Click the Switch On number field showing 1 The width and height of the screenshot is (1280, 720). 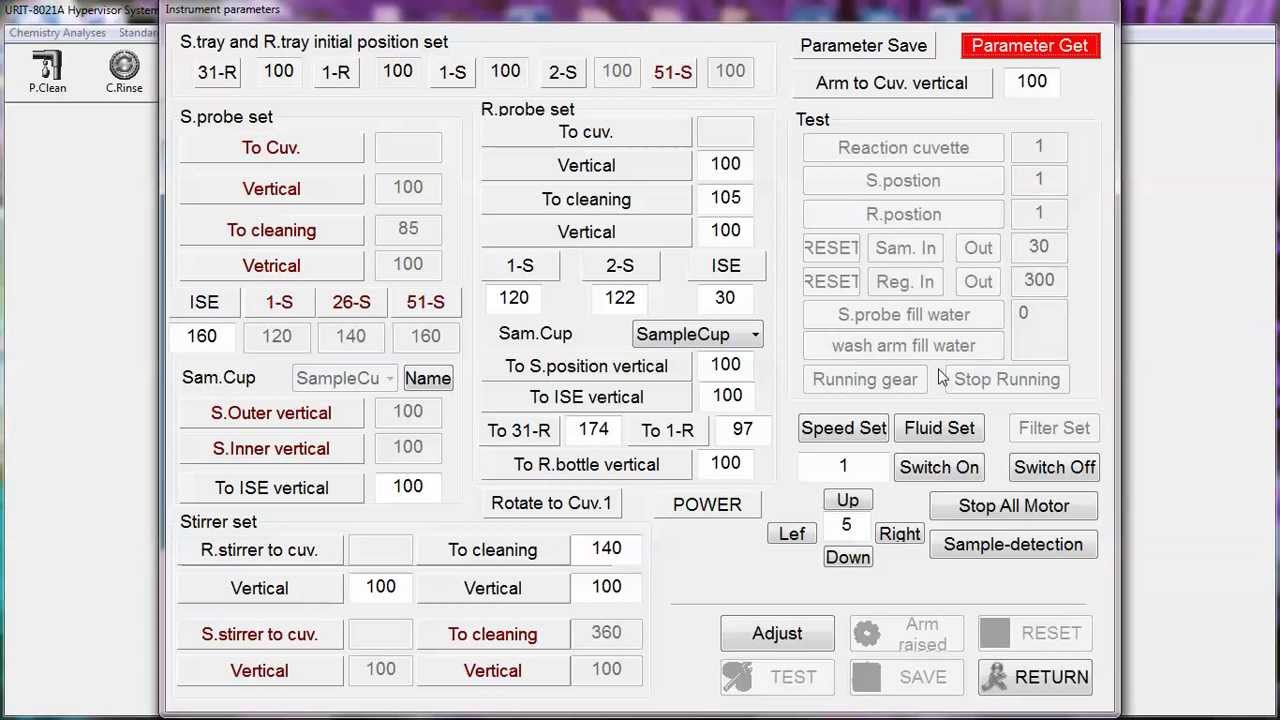843,467
